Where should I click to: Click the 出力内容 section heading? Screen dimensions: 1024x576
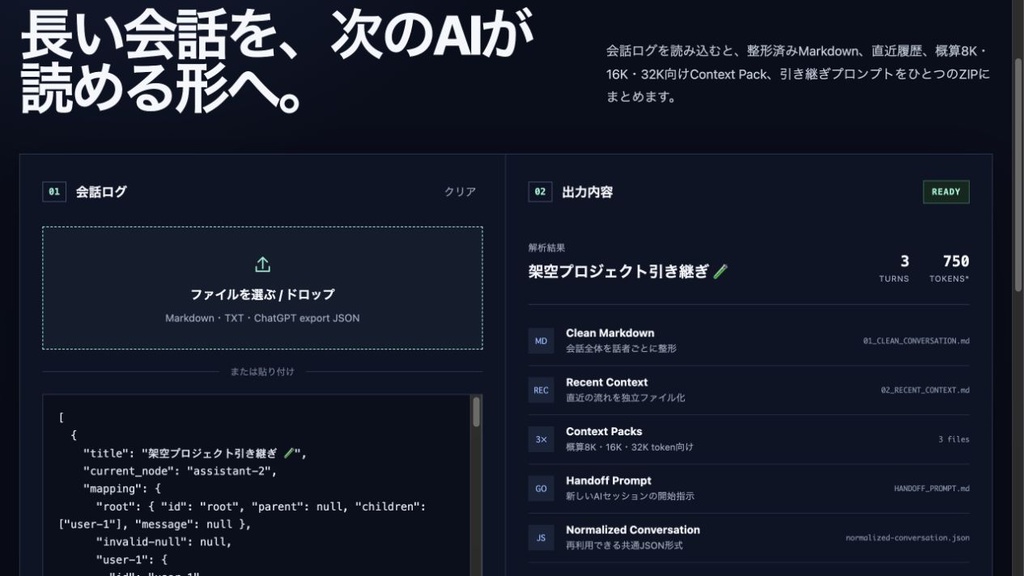(587, 191)
